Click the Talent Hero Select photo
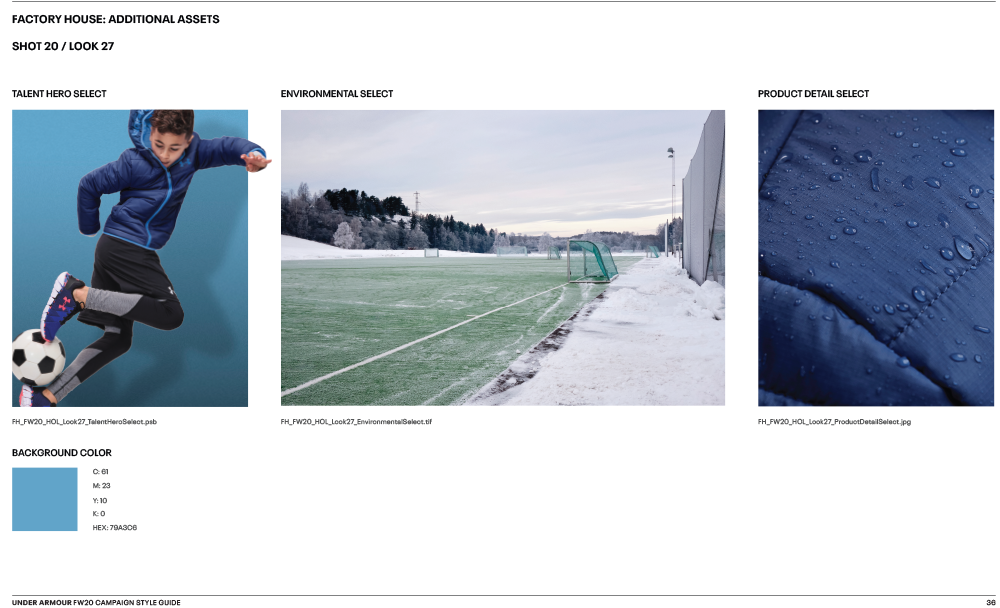Image resolution: width=1000 pixels, height=608 pixels. click(130, 258)
